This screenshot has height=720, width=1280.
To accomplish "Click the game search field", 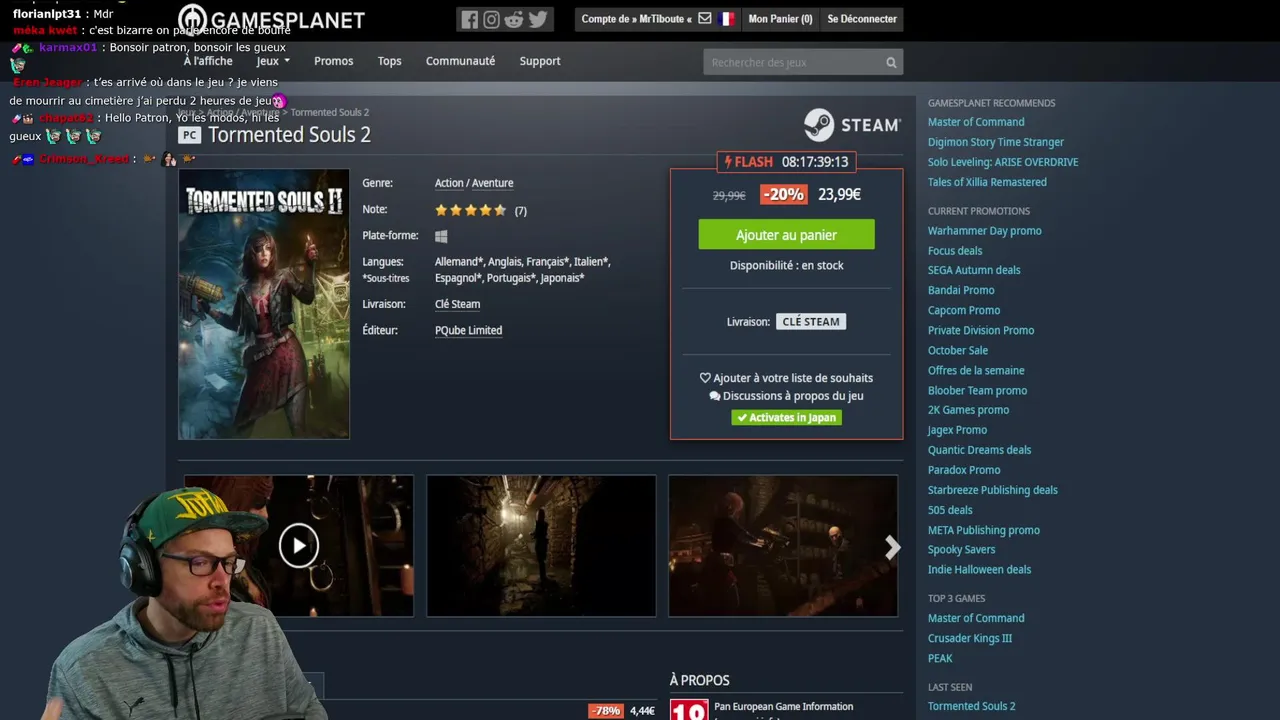I will (793, 62).
